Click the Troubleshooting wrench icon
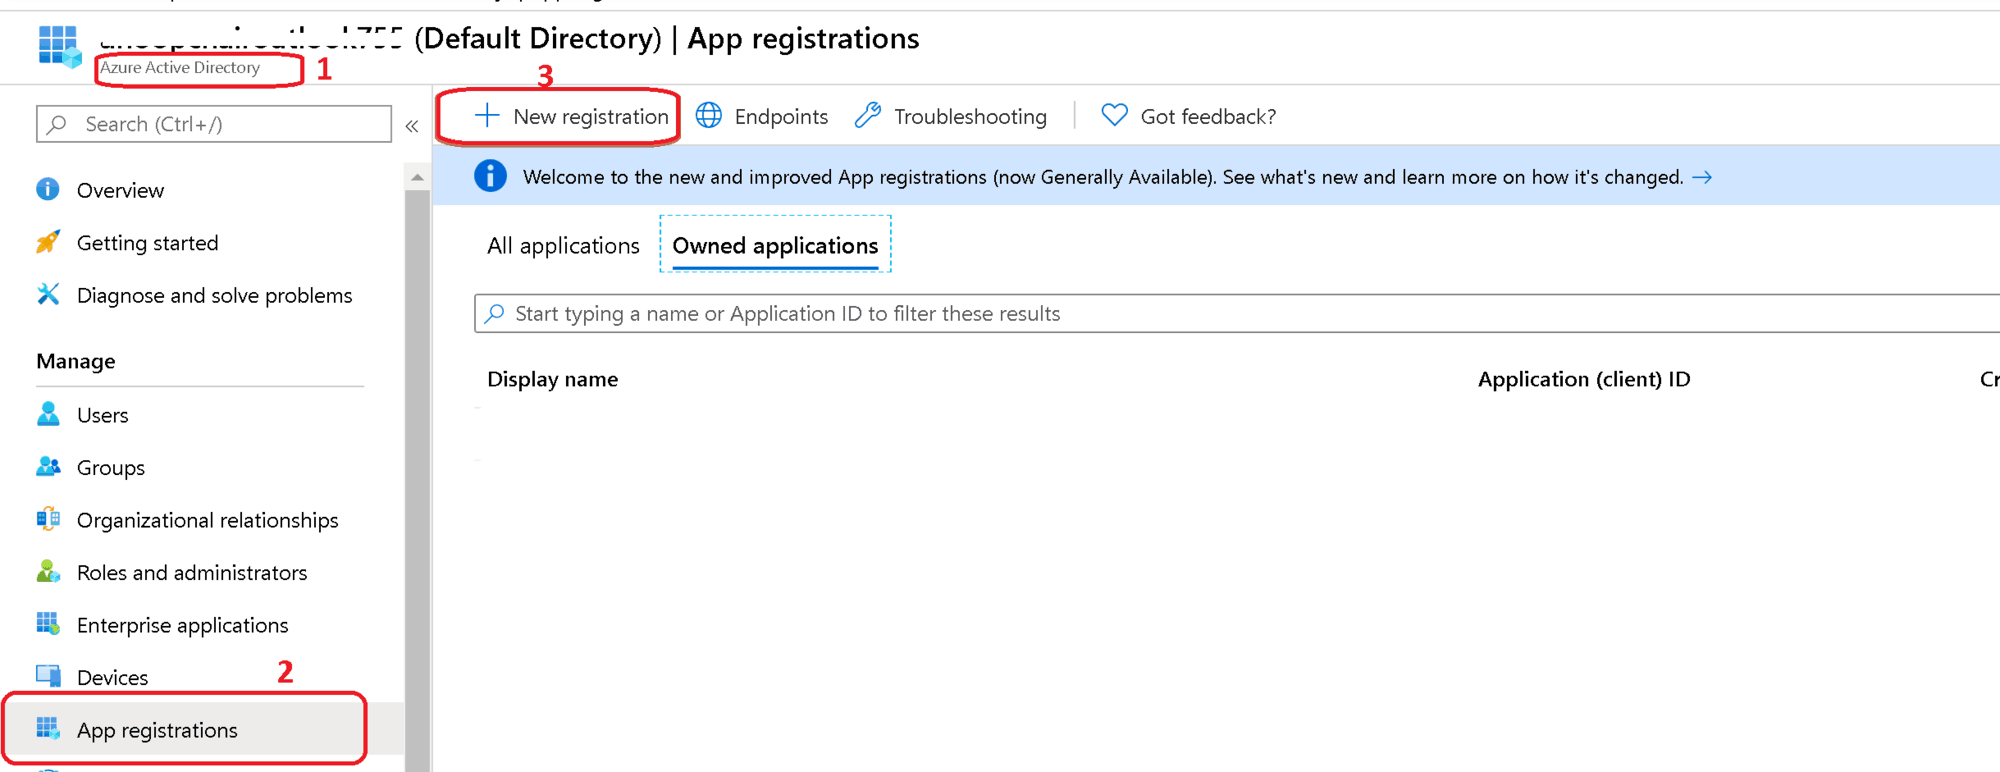The image size is (2000, 772). coord(868,115)
